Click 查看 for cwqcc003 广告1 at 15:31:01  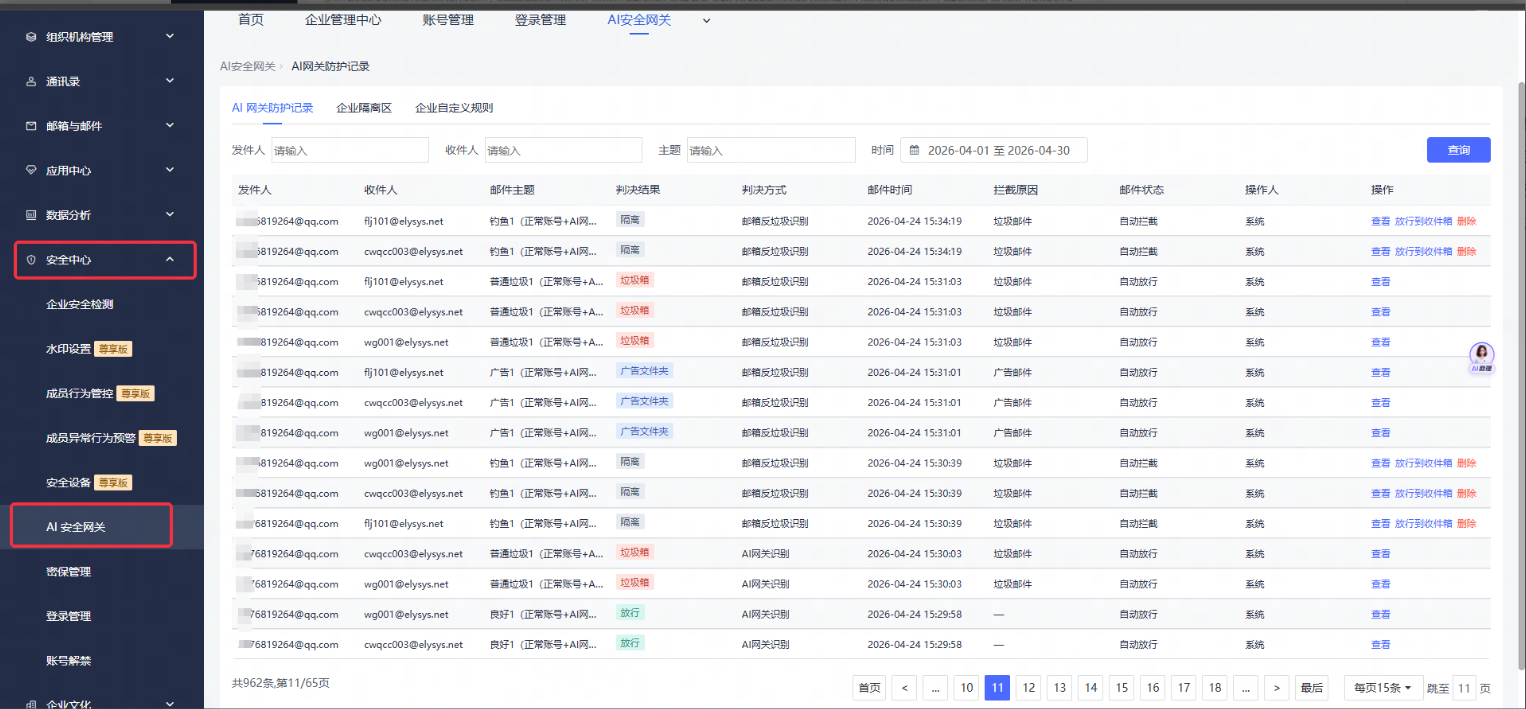(1380, 402)
